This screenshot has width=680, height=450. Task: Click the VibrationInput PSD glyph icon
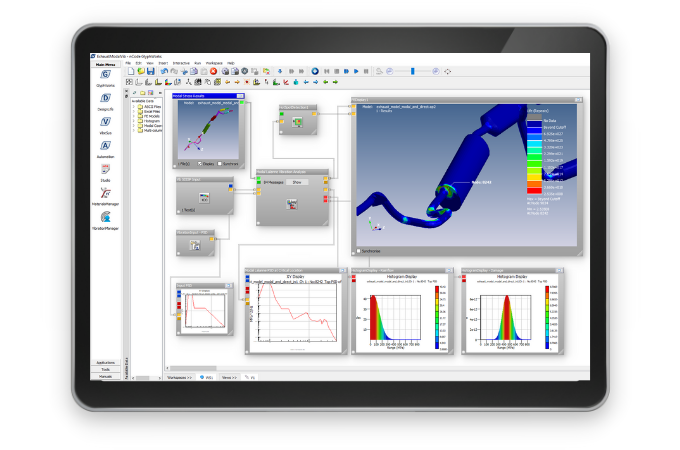[195, 245]
